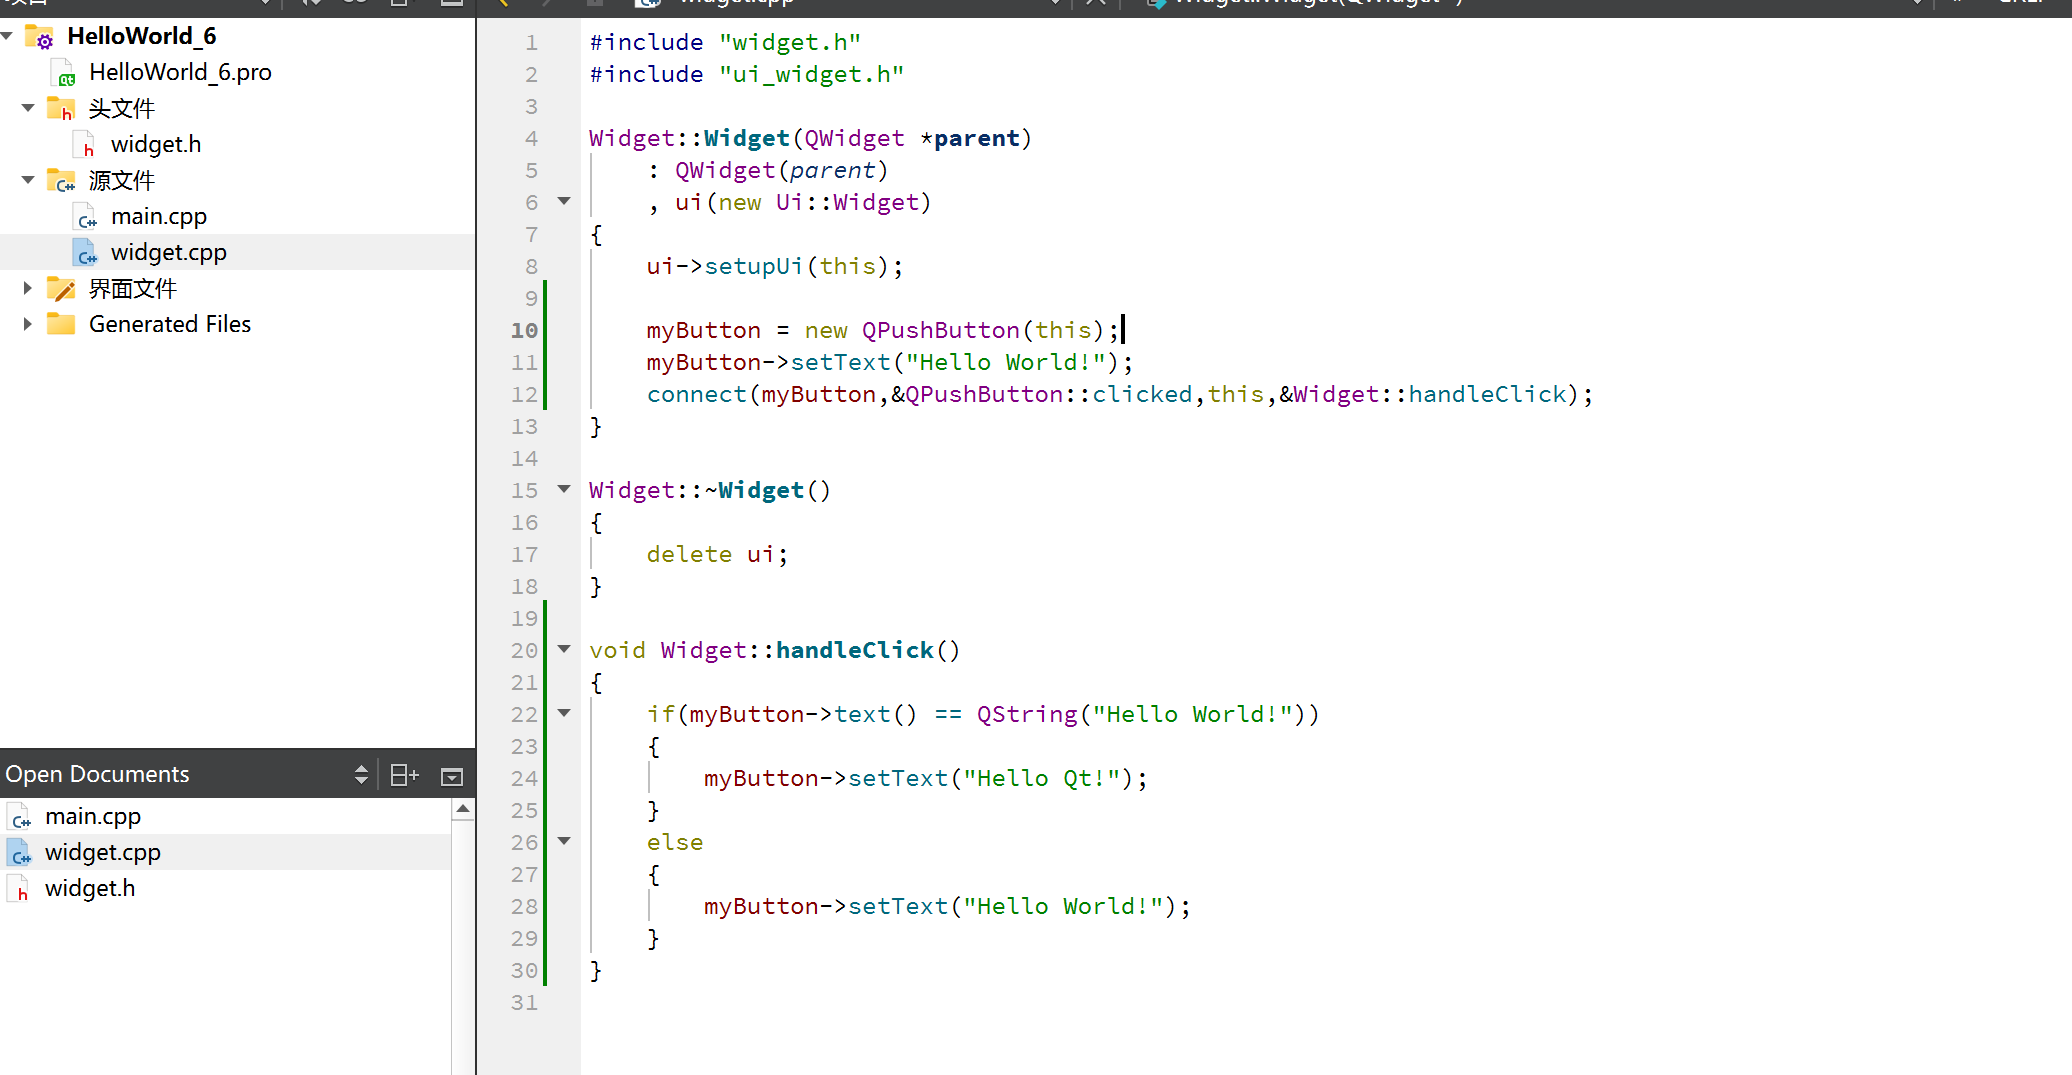2072x1075 pixels.
Task: Click the Open Documents scrollbar up arrow
Action: click(462, 809)
